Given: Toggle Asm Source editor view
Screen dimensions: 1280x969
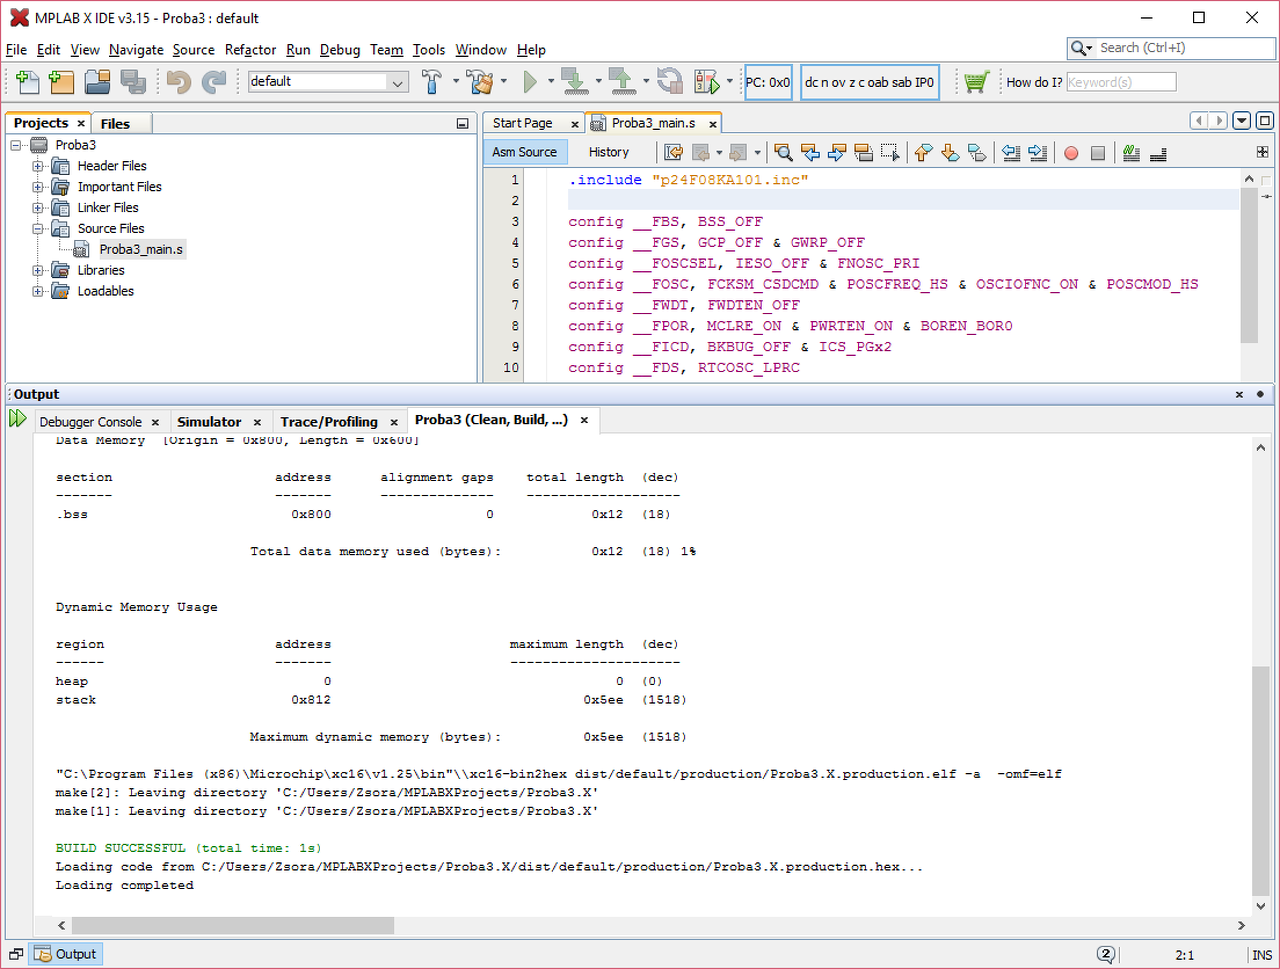Looking at the screenshot, I should tap(524, 152).
